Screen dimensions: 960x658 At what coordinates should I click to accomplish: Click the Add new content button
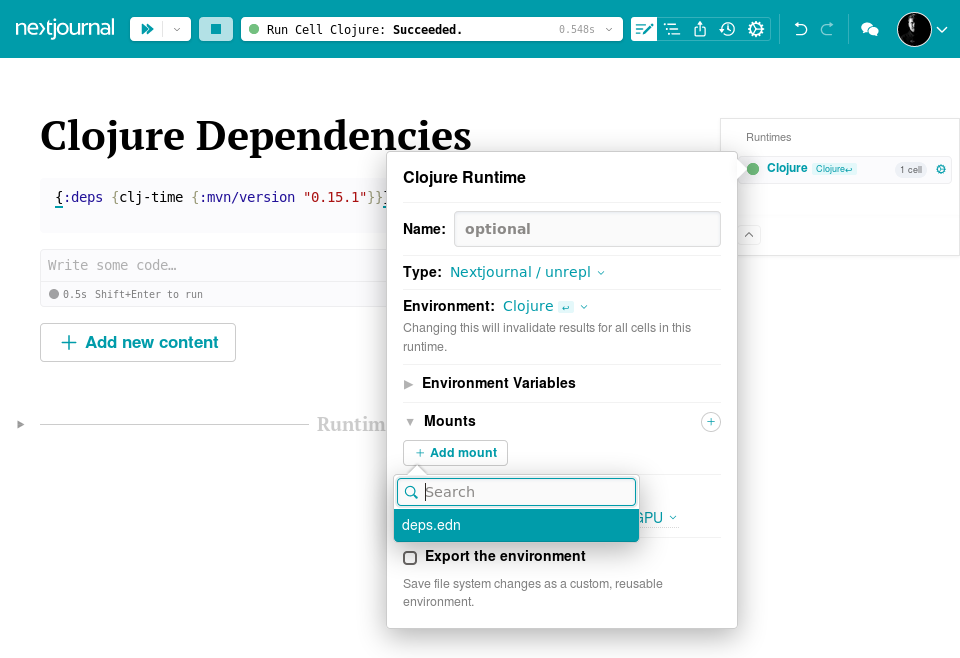[138, 342]
